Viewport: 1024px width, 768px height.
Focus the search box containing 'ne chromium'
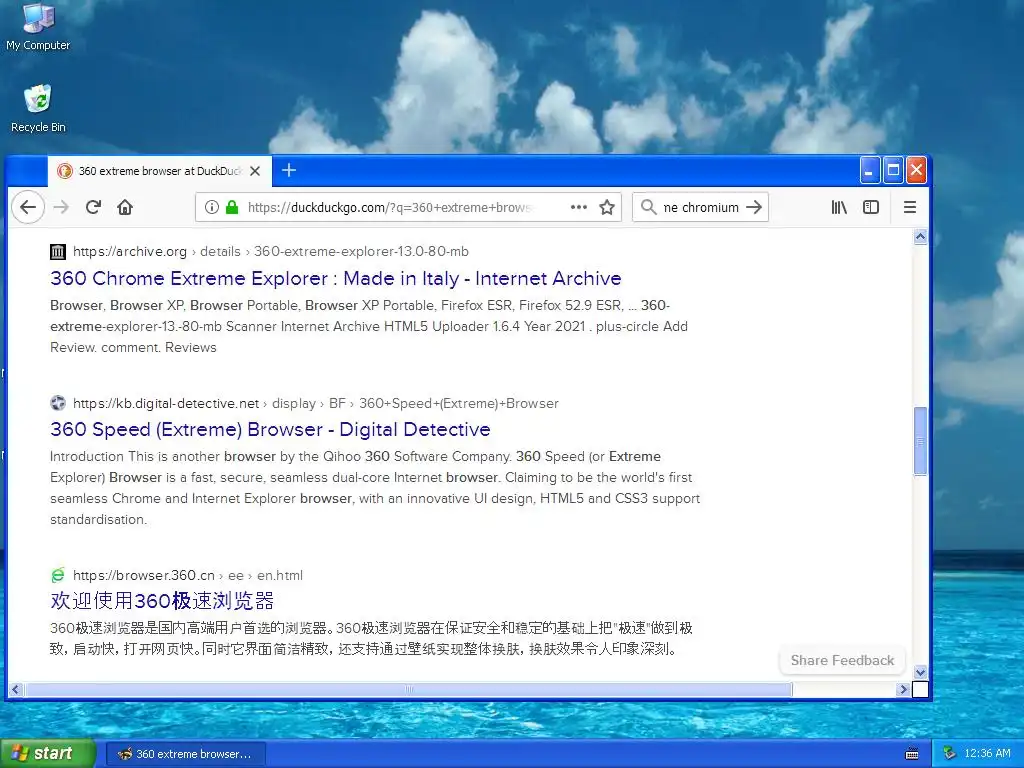(701, 208)
